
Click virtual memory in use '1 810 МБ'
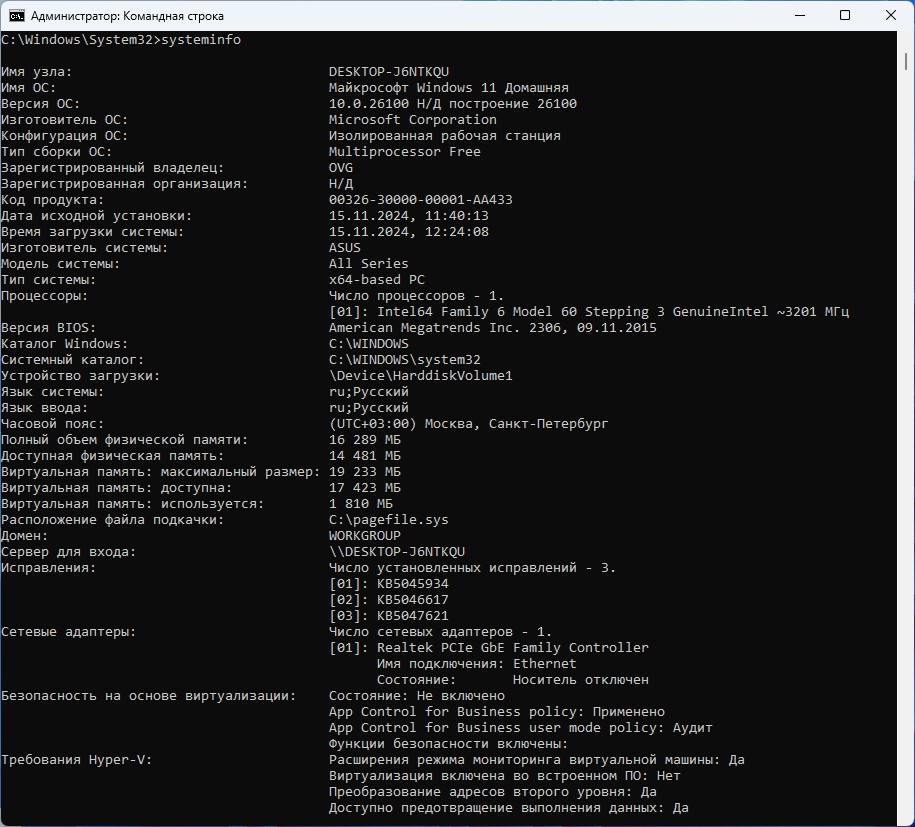tap(361, 504)
